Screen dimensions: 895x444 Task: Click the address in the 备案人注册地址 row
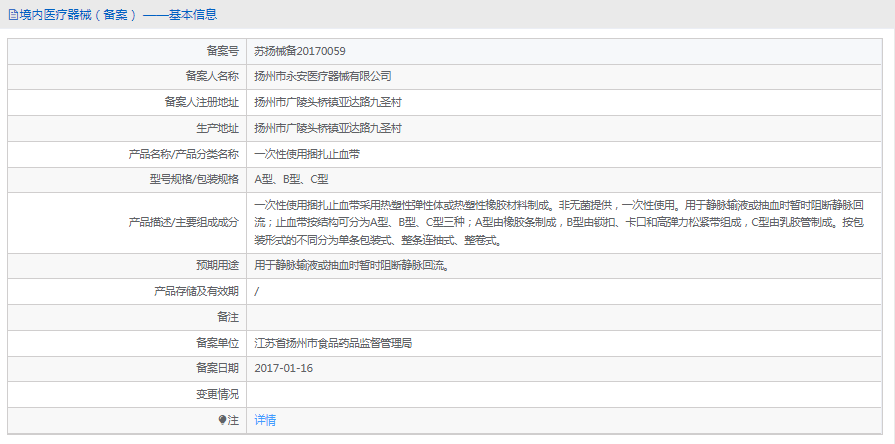click(328, 103)
